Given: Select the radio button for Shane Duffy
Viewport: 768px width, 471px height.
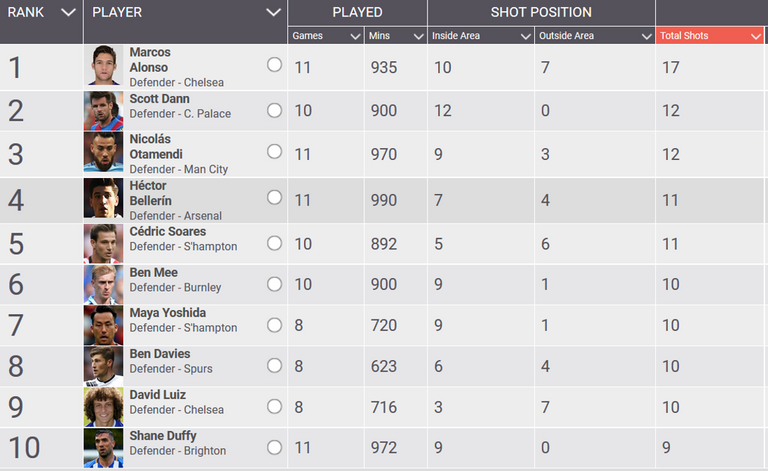Looking at the screenshot, I should coord(274,447).
